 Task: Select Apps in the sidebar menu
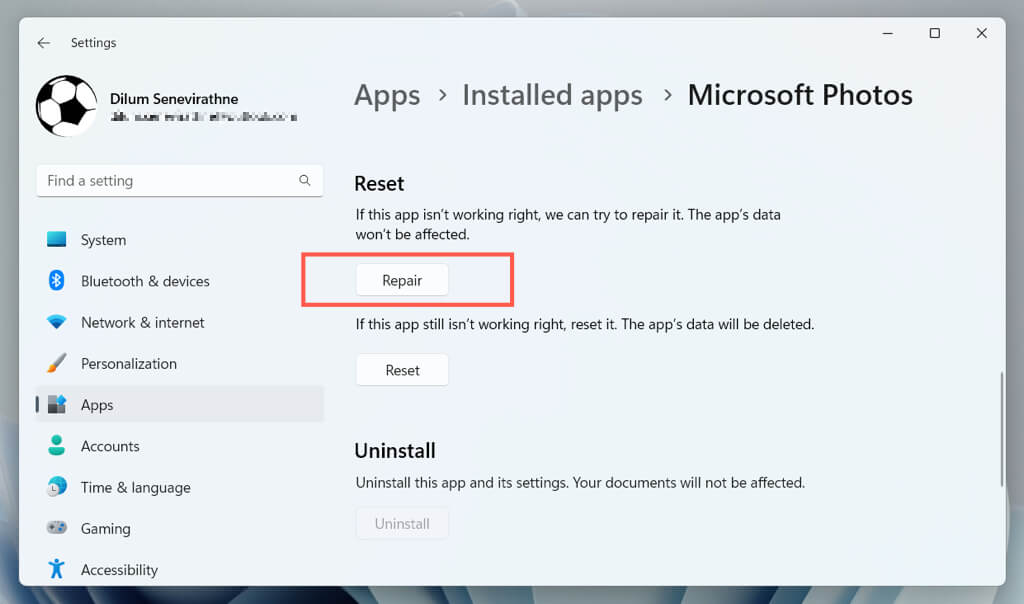97,405
